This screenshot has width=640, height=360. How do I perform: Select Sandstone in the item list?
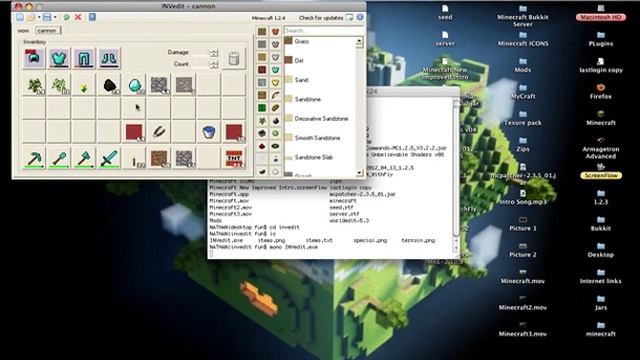[x=320, y=99]
